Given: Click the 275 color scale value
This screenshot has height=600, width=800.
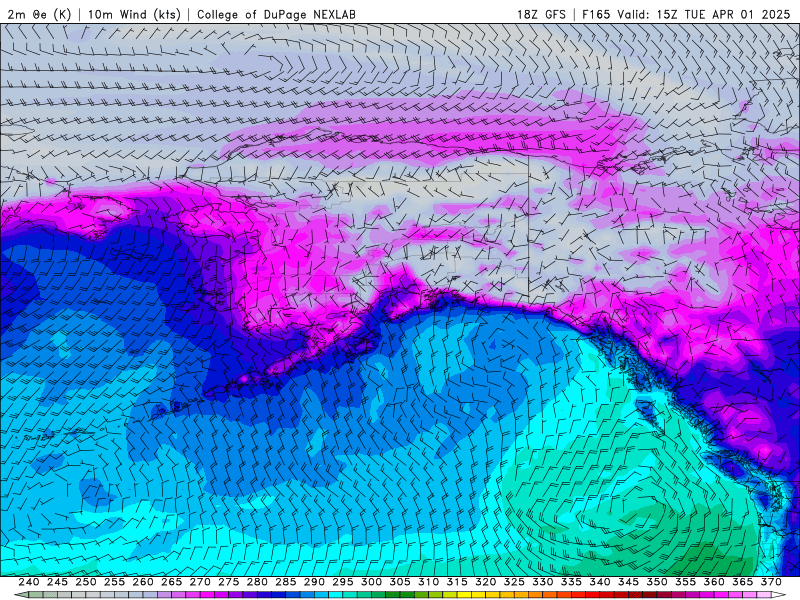Looking at the screenshot, I should [x=229, y=582].
